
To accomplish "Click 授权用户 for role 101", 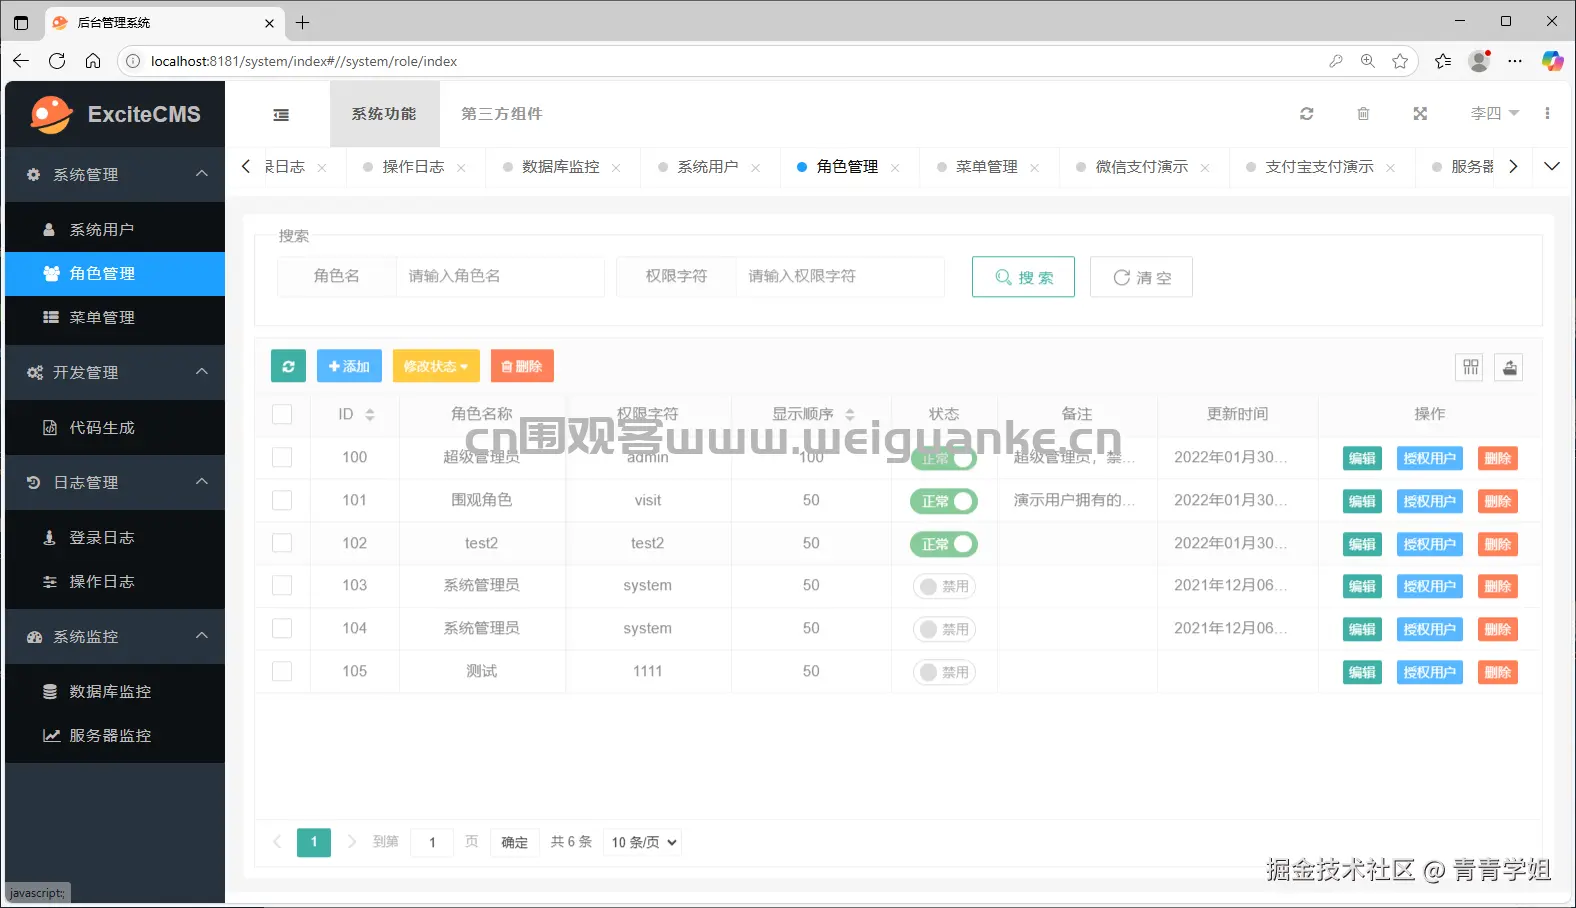I will click(1429, 501).
